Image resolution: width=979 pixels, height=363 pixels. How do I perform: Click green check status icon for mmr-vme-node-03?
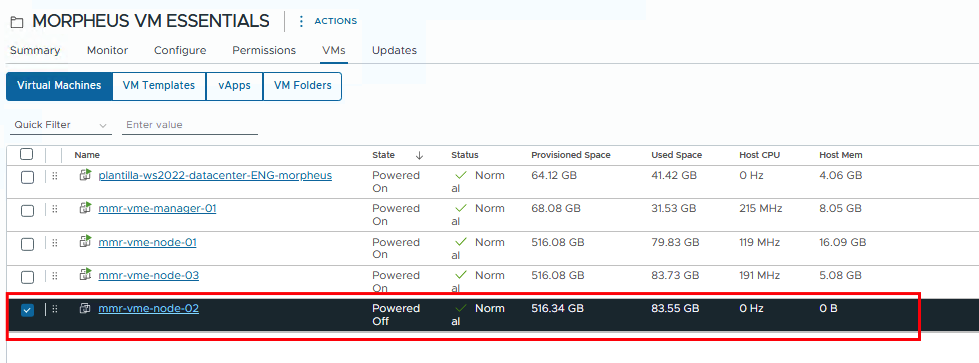[x=461, y=274]
